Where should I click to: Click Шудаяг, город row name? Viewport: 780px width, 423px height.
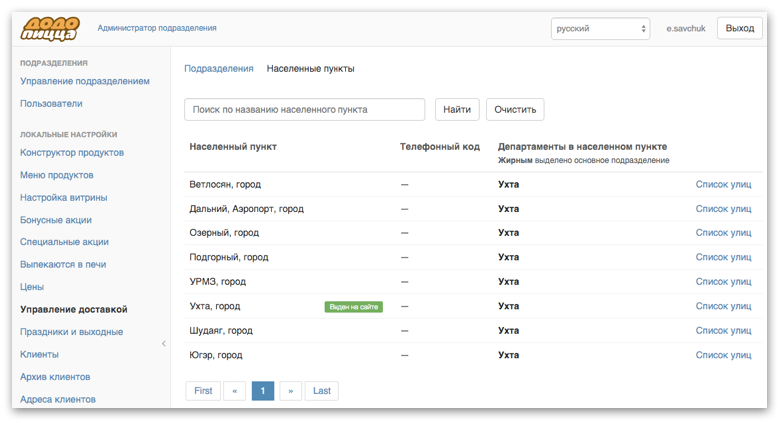coord(221,330)
